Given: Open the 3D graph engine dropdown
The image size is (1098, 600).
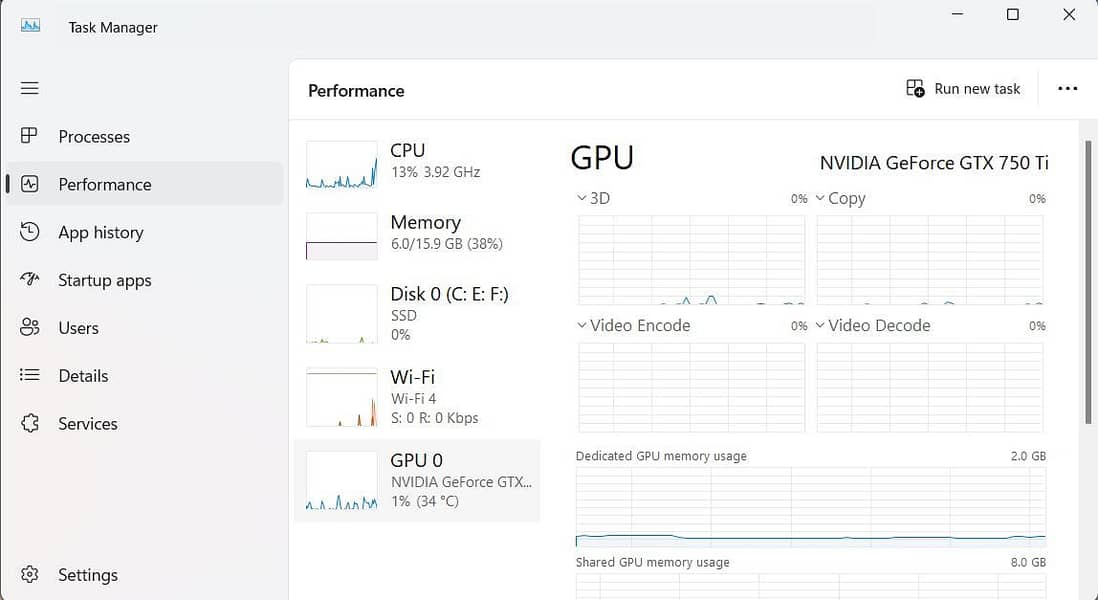Looking at the screenshot, I should coord(583,198).
